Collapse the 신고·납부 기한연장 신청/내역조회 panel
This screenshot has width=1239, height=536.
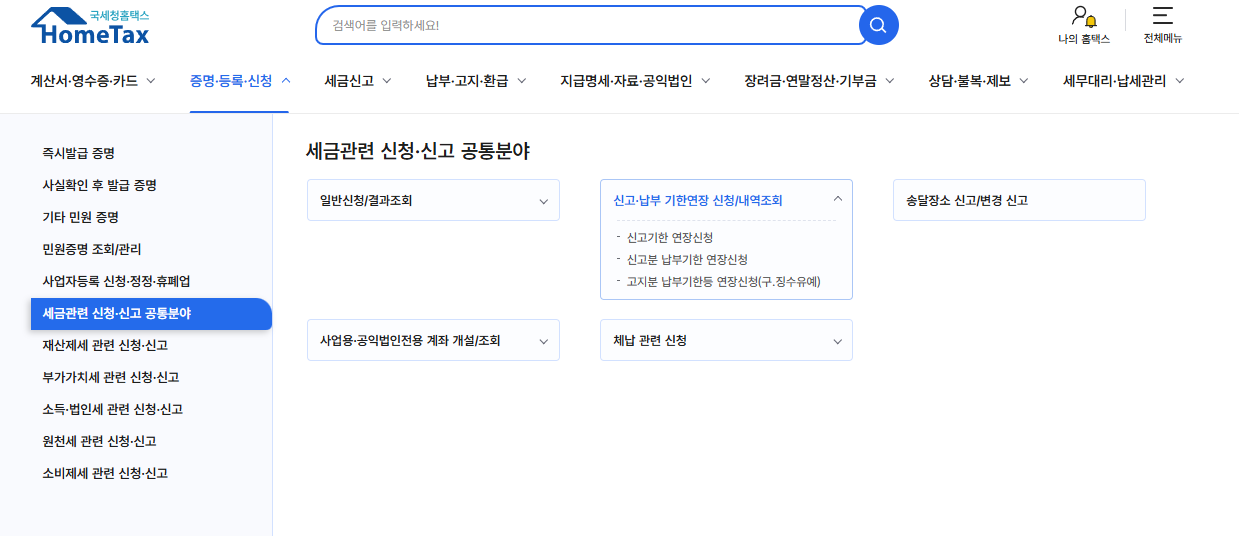point(726,200)
